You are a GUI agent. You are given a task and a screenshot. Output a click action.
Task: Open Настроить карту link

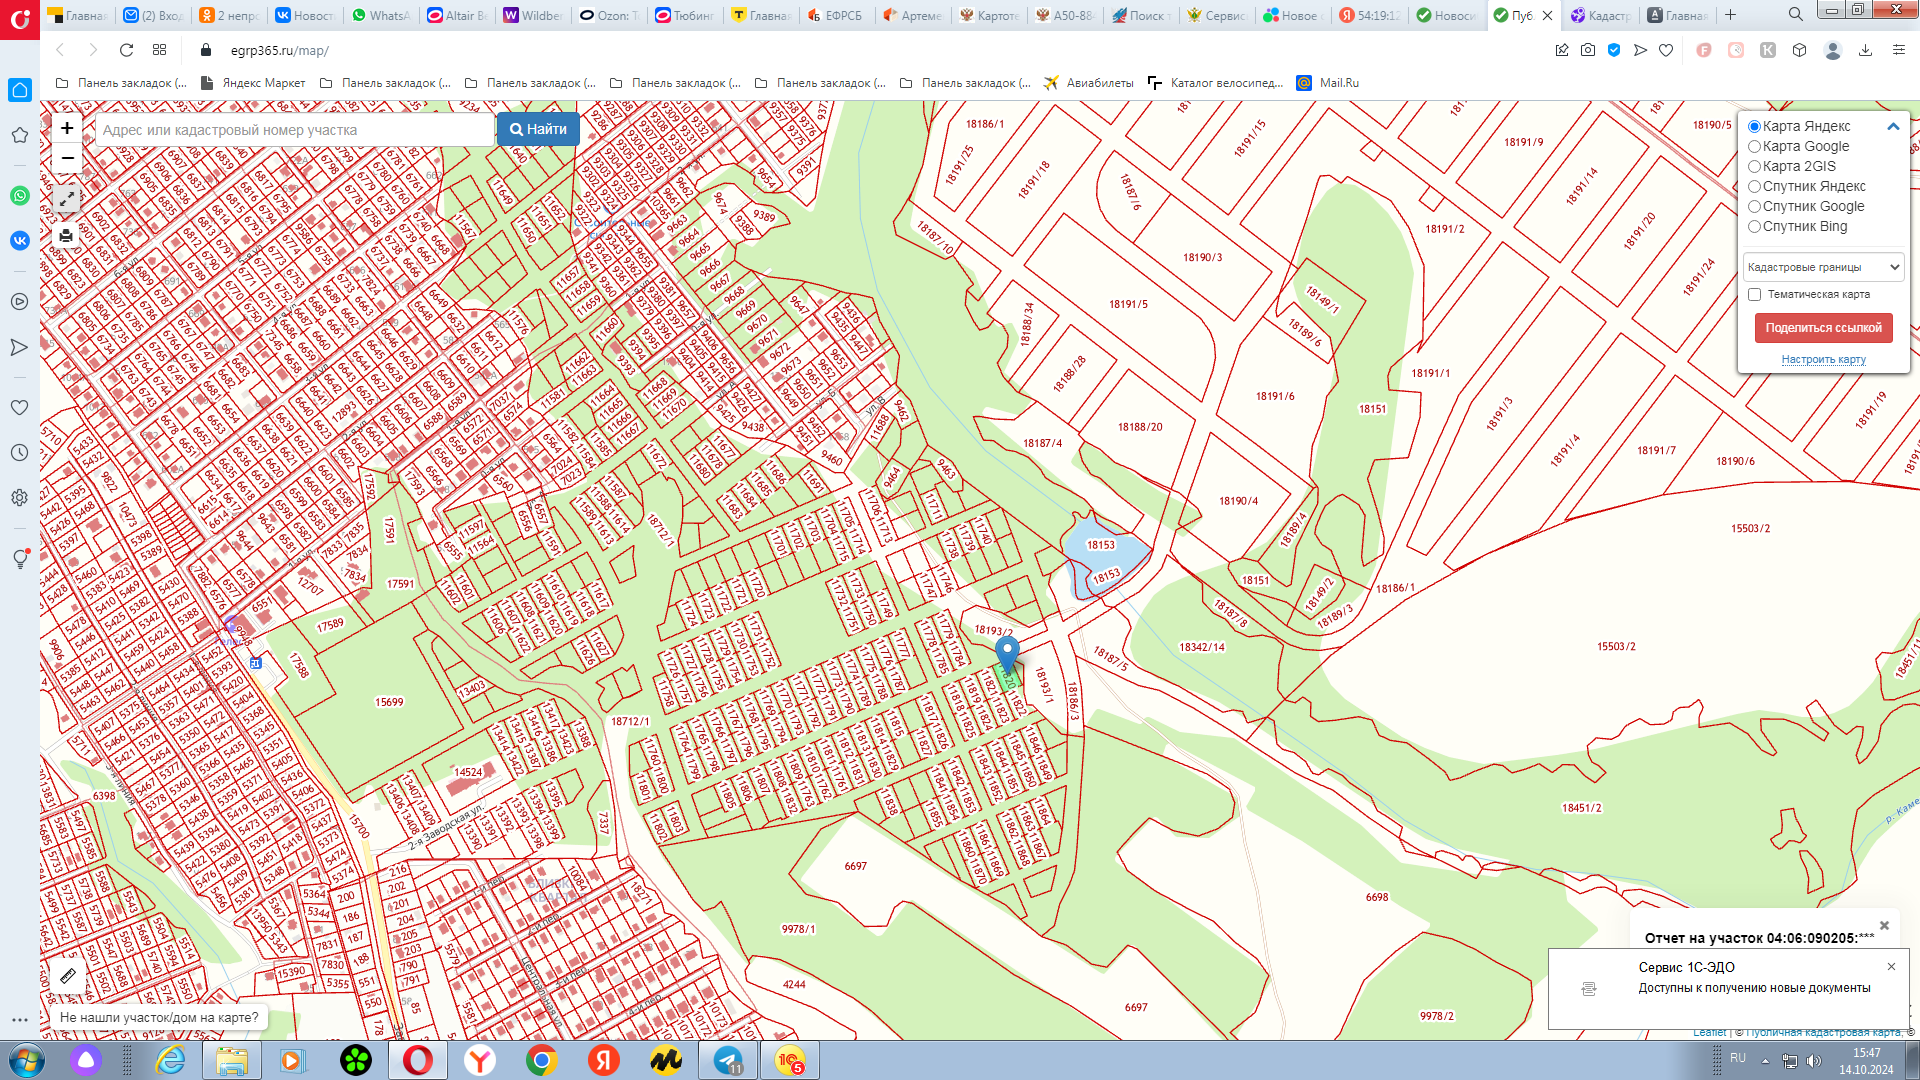pyautogui.click(x=1823, y=359)
